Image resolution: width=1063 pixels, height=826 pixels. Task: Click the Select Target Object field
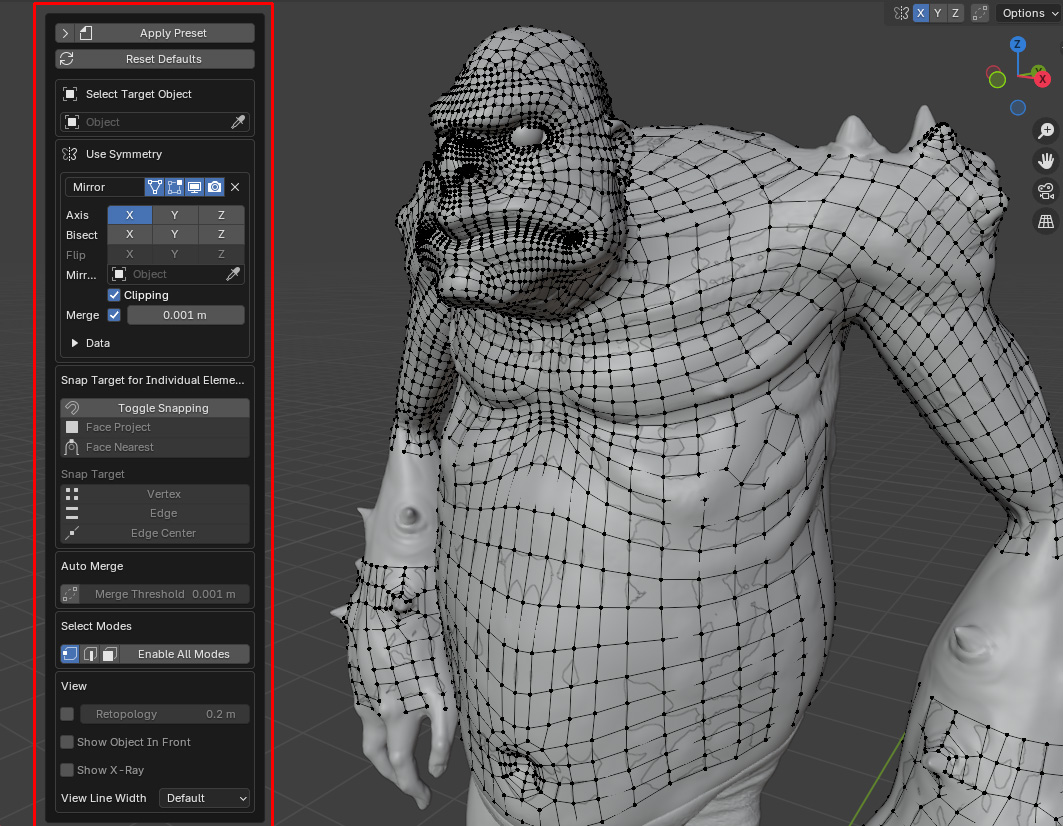155,122
